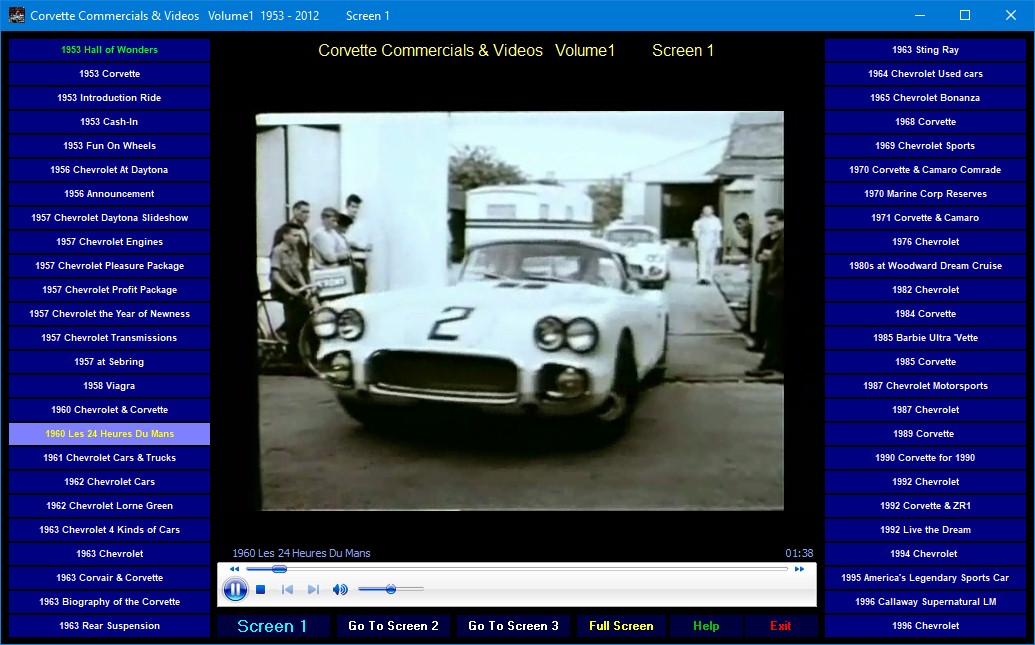Minimize the application window
Image resolution: width=1035 pixels, height=645 pixels.
pyautogui.click(x=919, y=15)
